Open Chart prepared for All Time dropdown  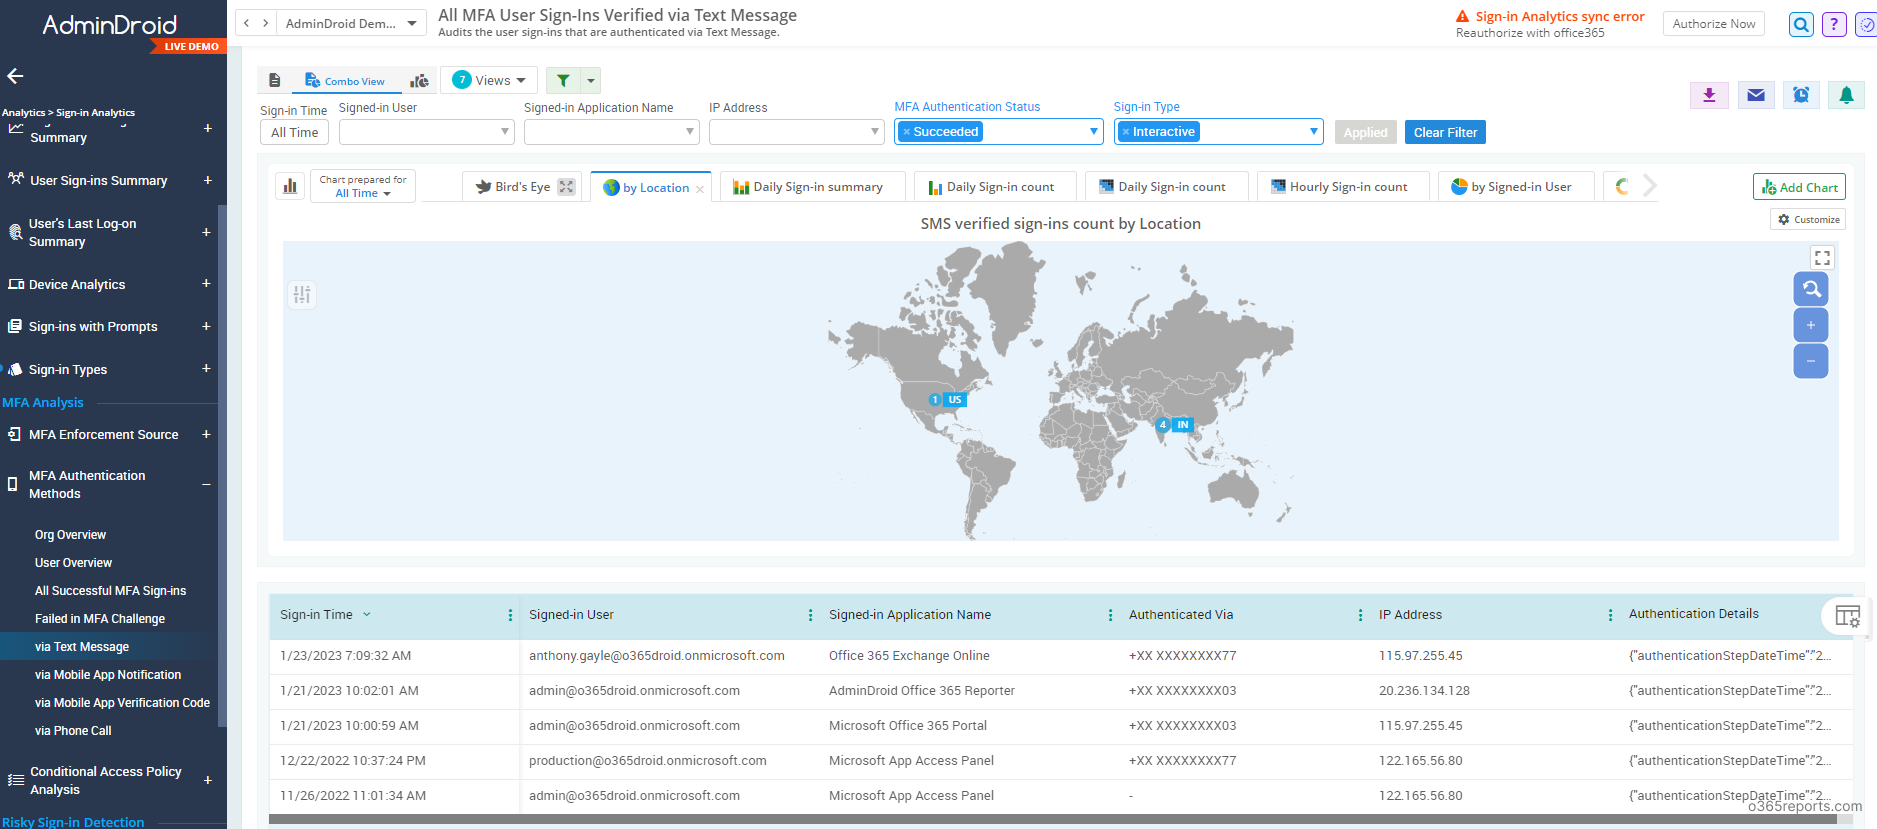pyautogui.click(x=363, y=186)
